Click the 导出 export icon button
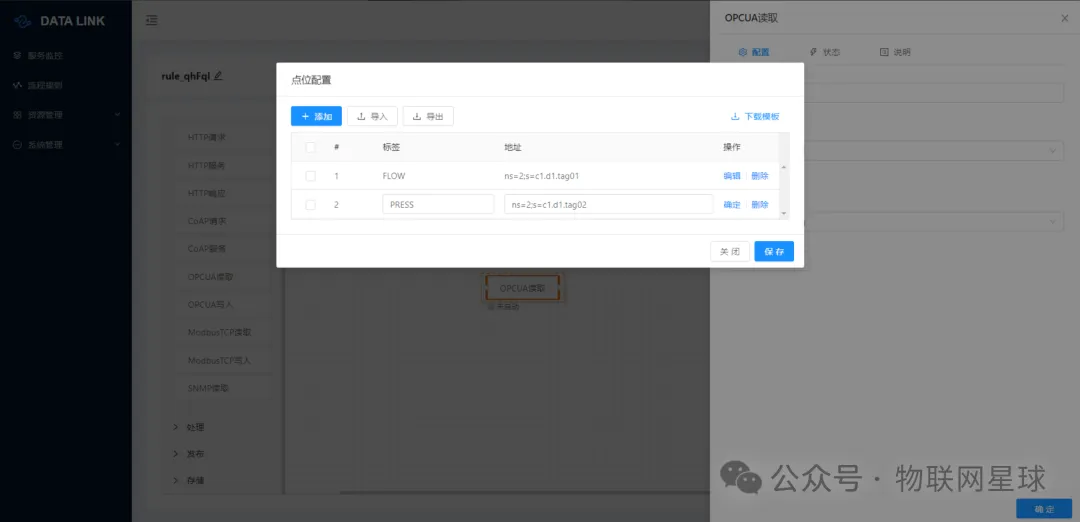1080x522 pixels. 428,116
